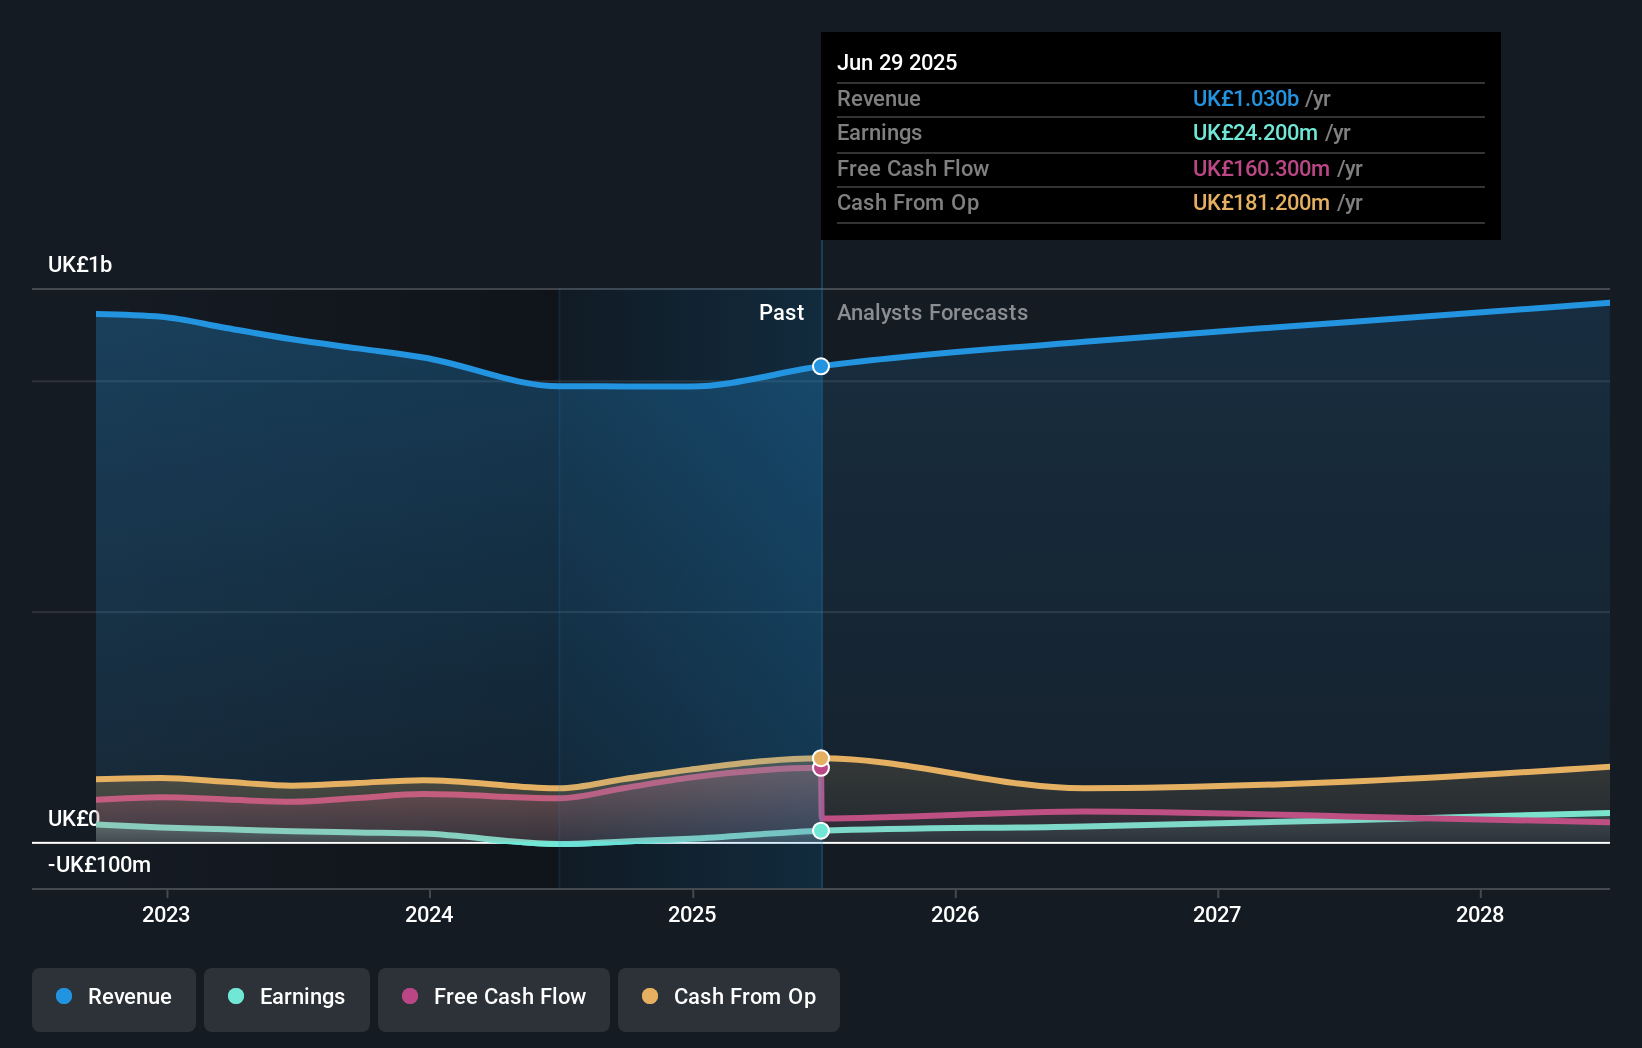Click the 2026 year axis label
The width and height of the screenshot is (1642, 1048).
coord(955,913)
